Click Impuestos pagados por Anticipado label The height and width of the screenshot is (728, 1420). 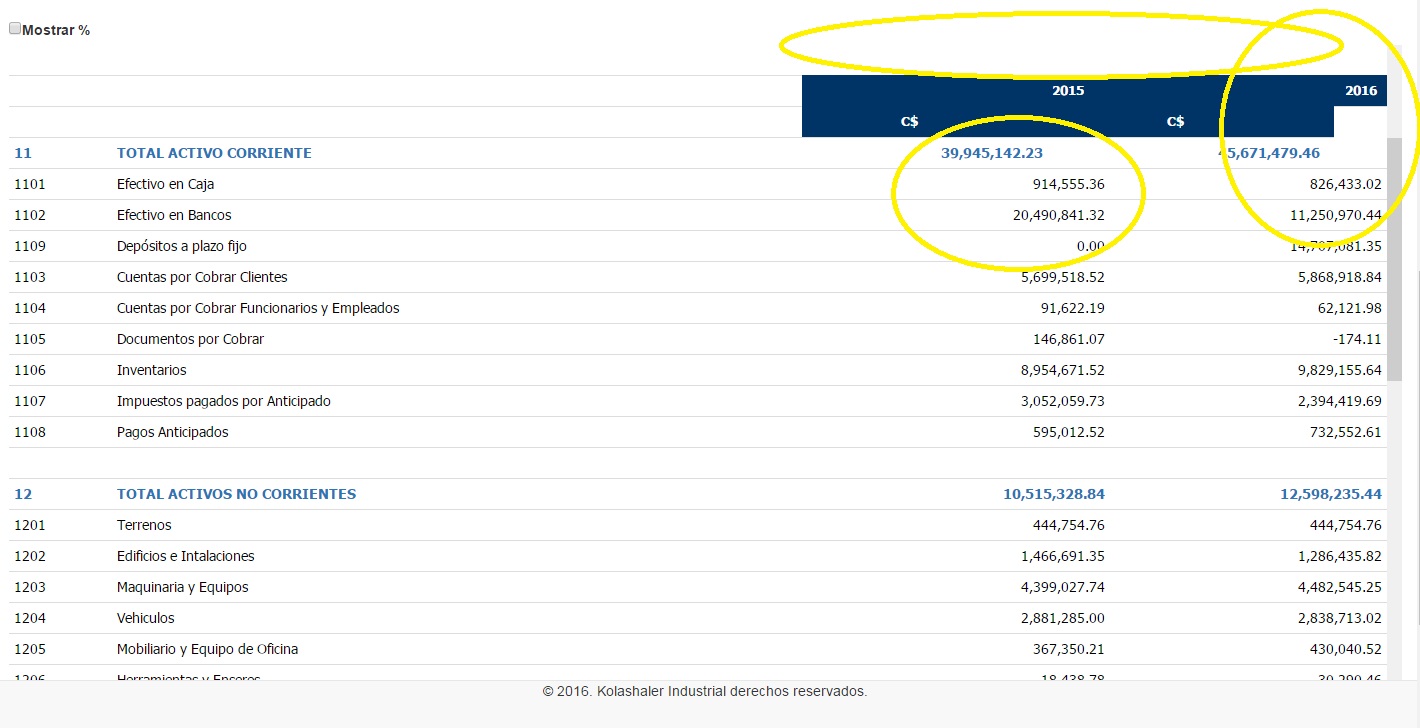224,401
